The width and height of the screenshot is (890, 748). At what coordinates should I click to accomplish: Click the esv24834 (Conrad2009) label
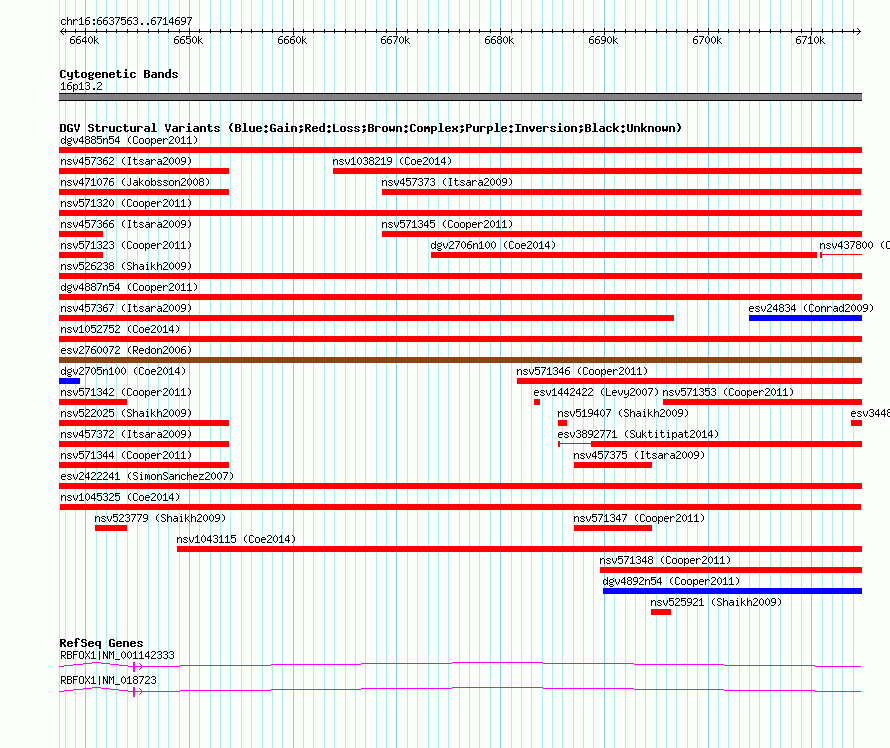coord(811,308)
